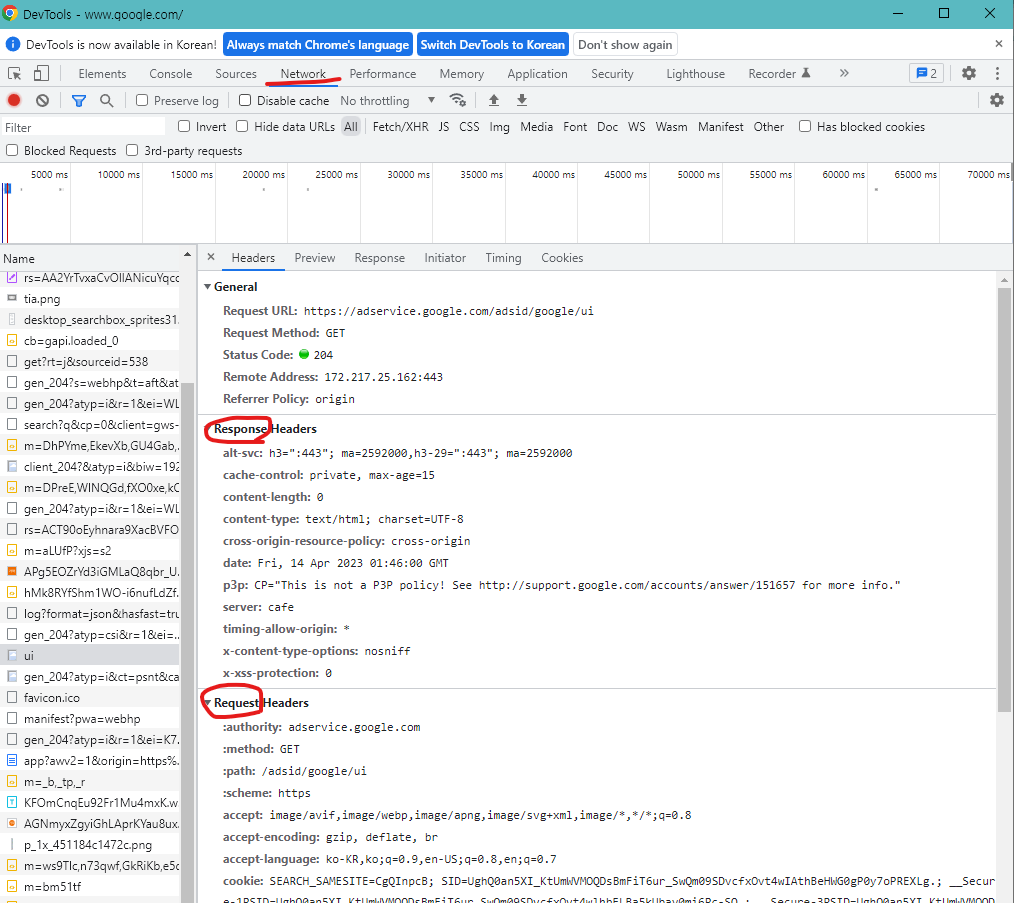The image size is (1014, 903).
Task: Click the Filter text input
Action: [x=84, y=127]
